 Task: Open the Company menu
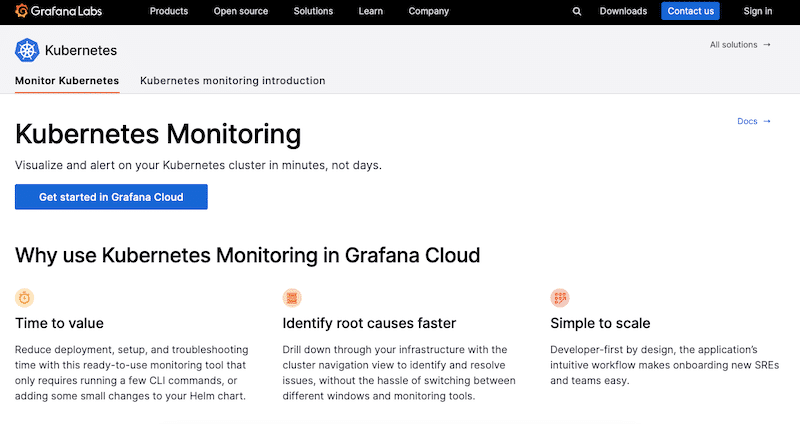tap(429, 11)
